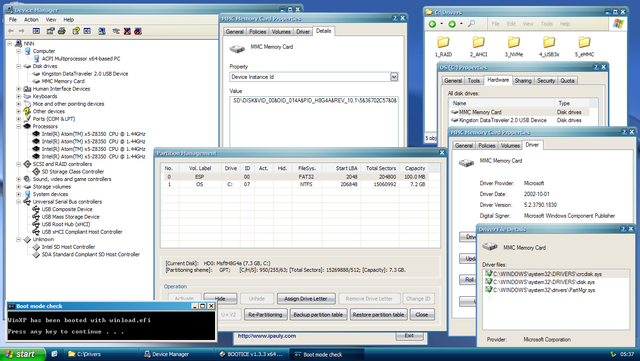Open the 4_USB3x folder in C:\Drivers
The width and height of the screenshot is (640, 361).
(x=549, y=46)
